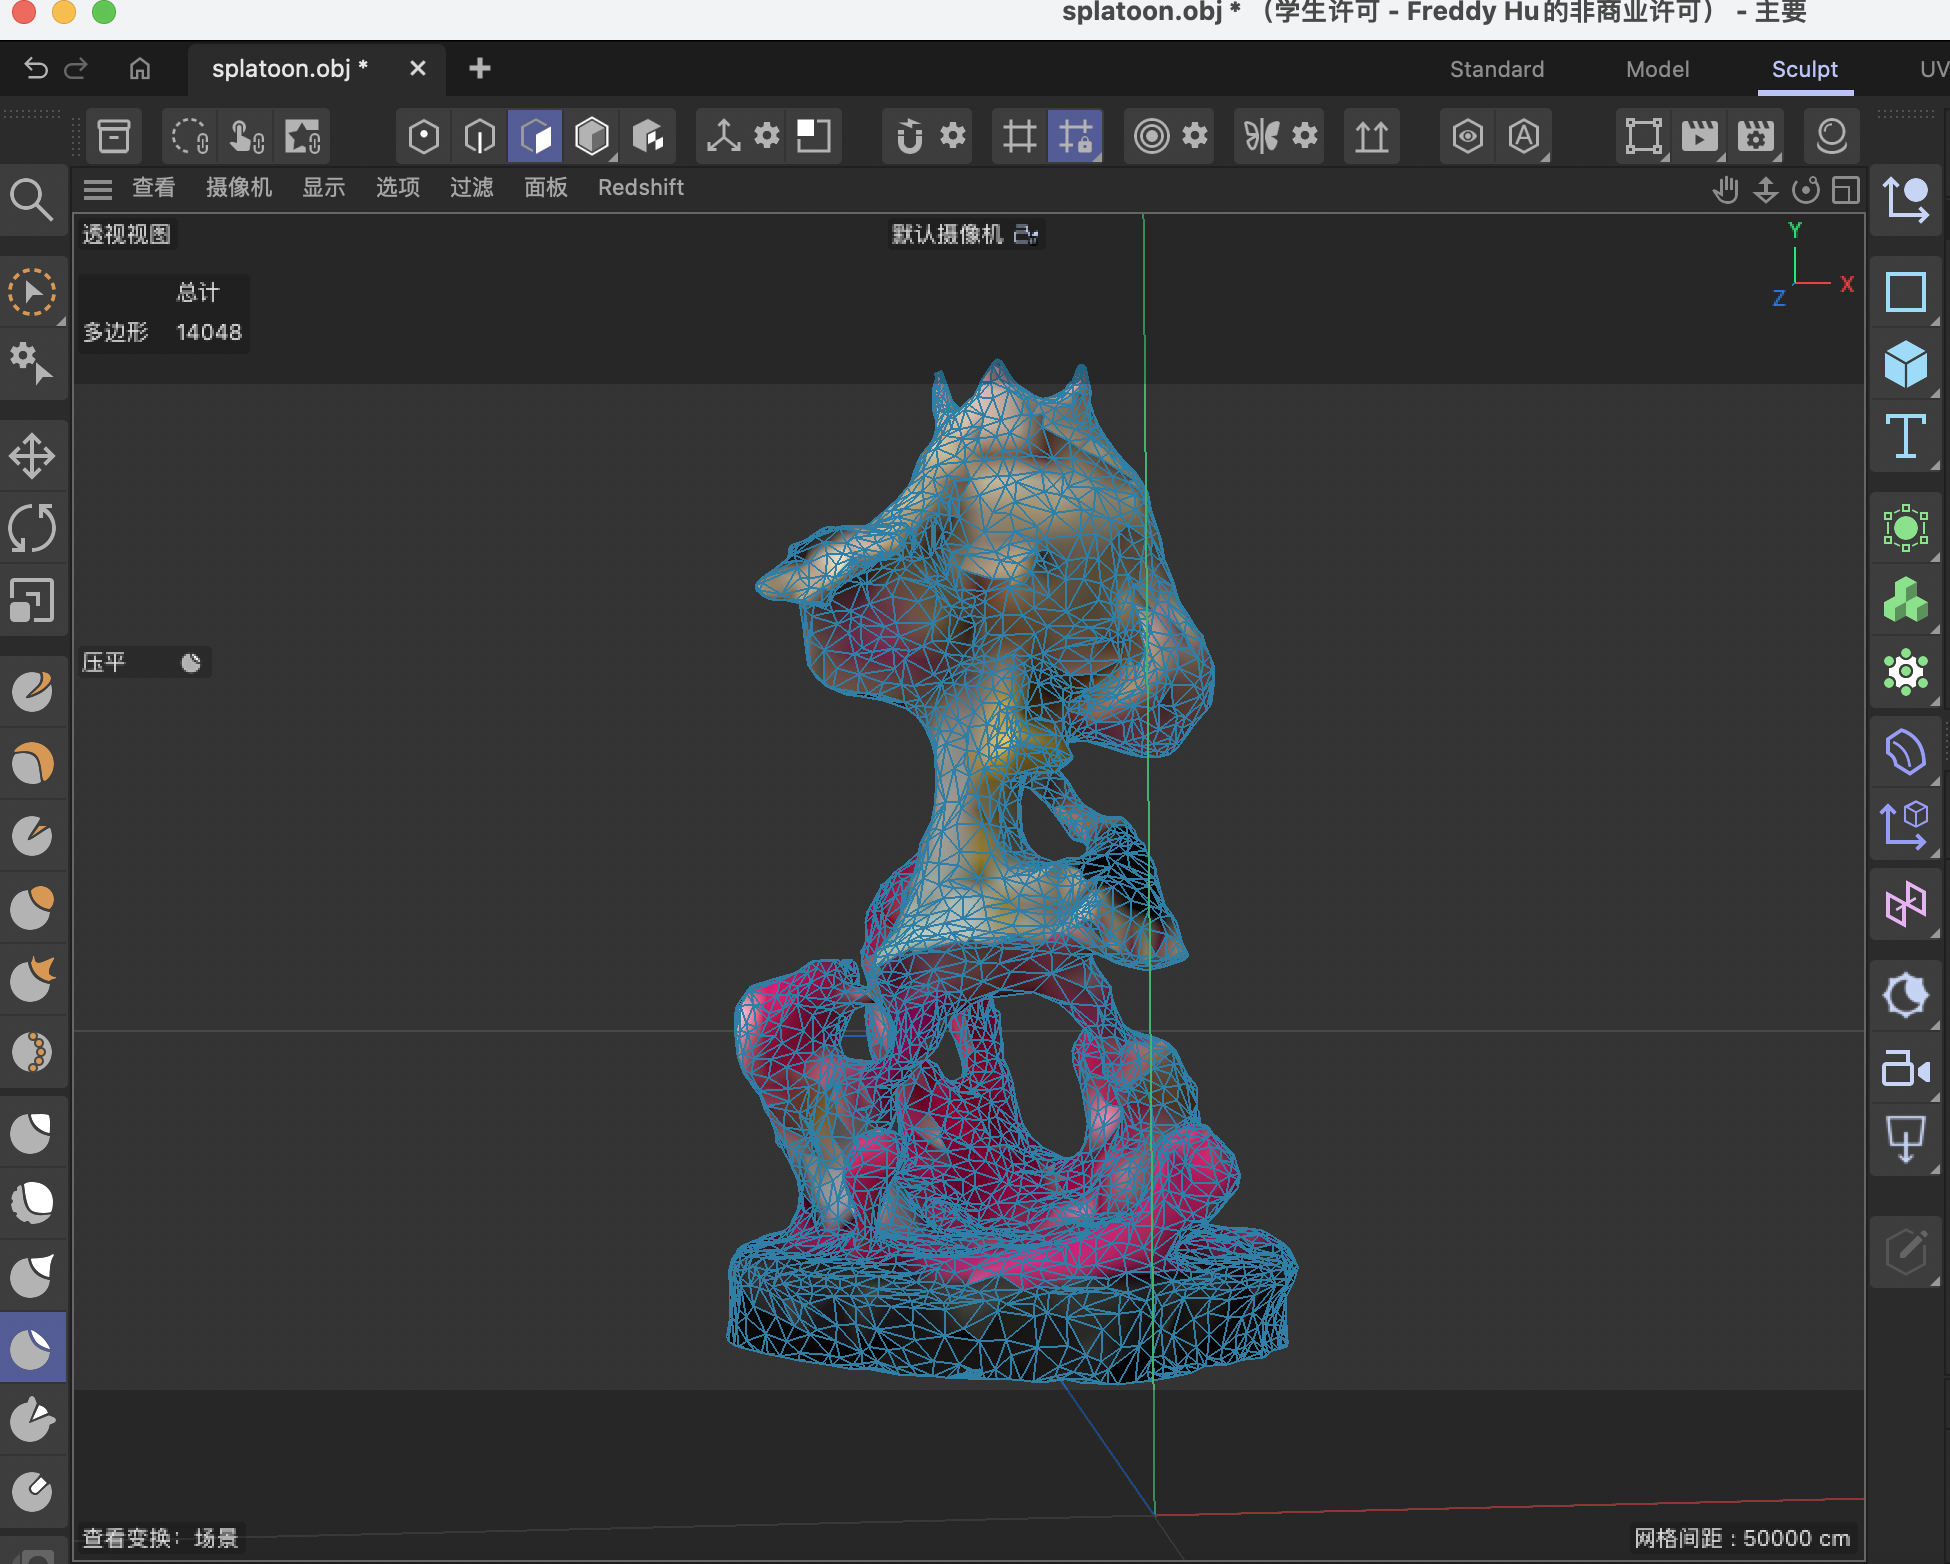Open the 查看变换 scene dropdown at bottom
Image resolution: width=1950 pixels, height=1564 pixels.
point(158,1539)
